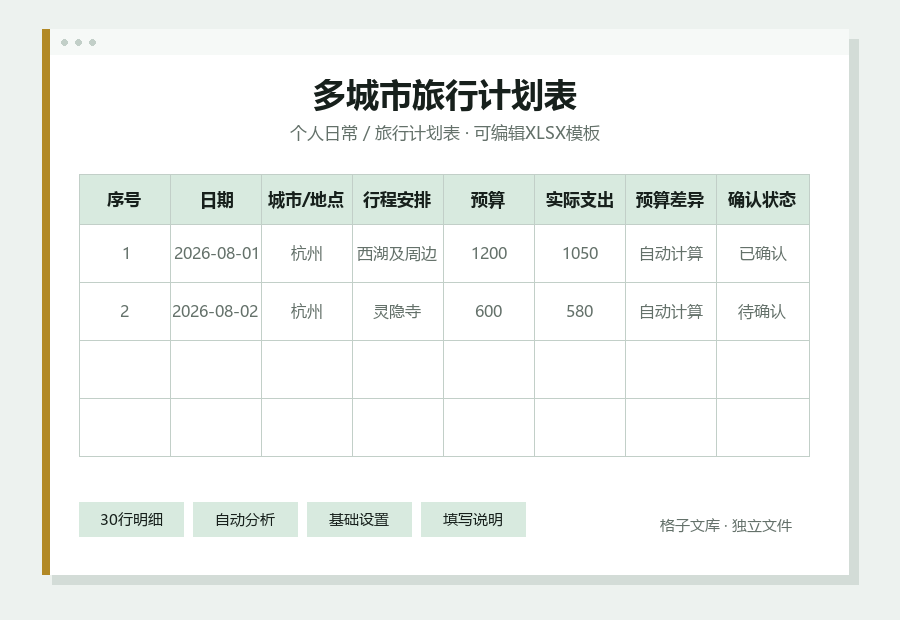Click the 待确认 status cell
Screen dimensions: 900x620
point(763,311)
